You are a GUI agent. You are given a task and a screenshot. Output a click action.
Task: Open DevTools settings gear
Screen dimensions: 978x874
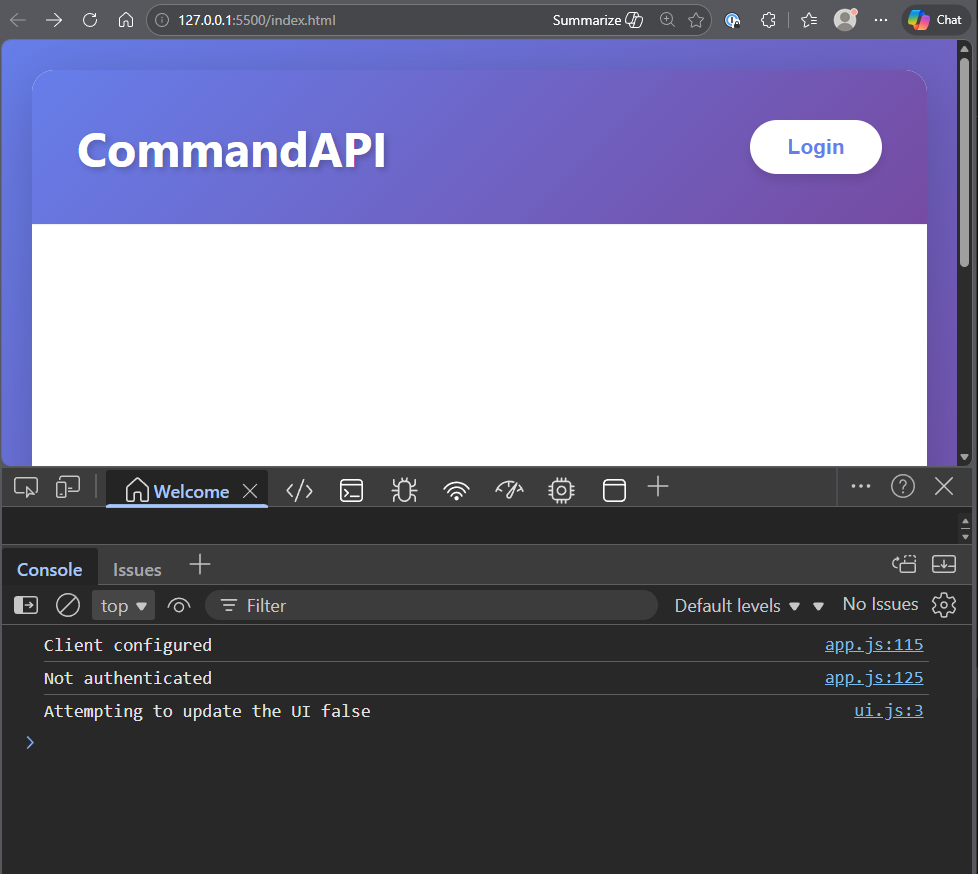tap(943, 604)
